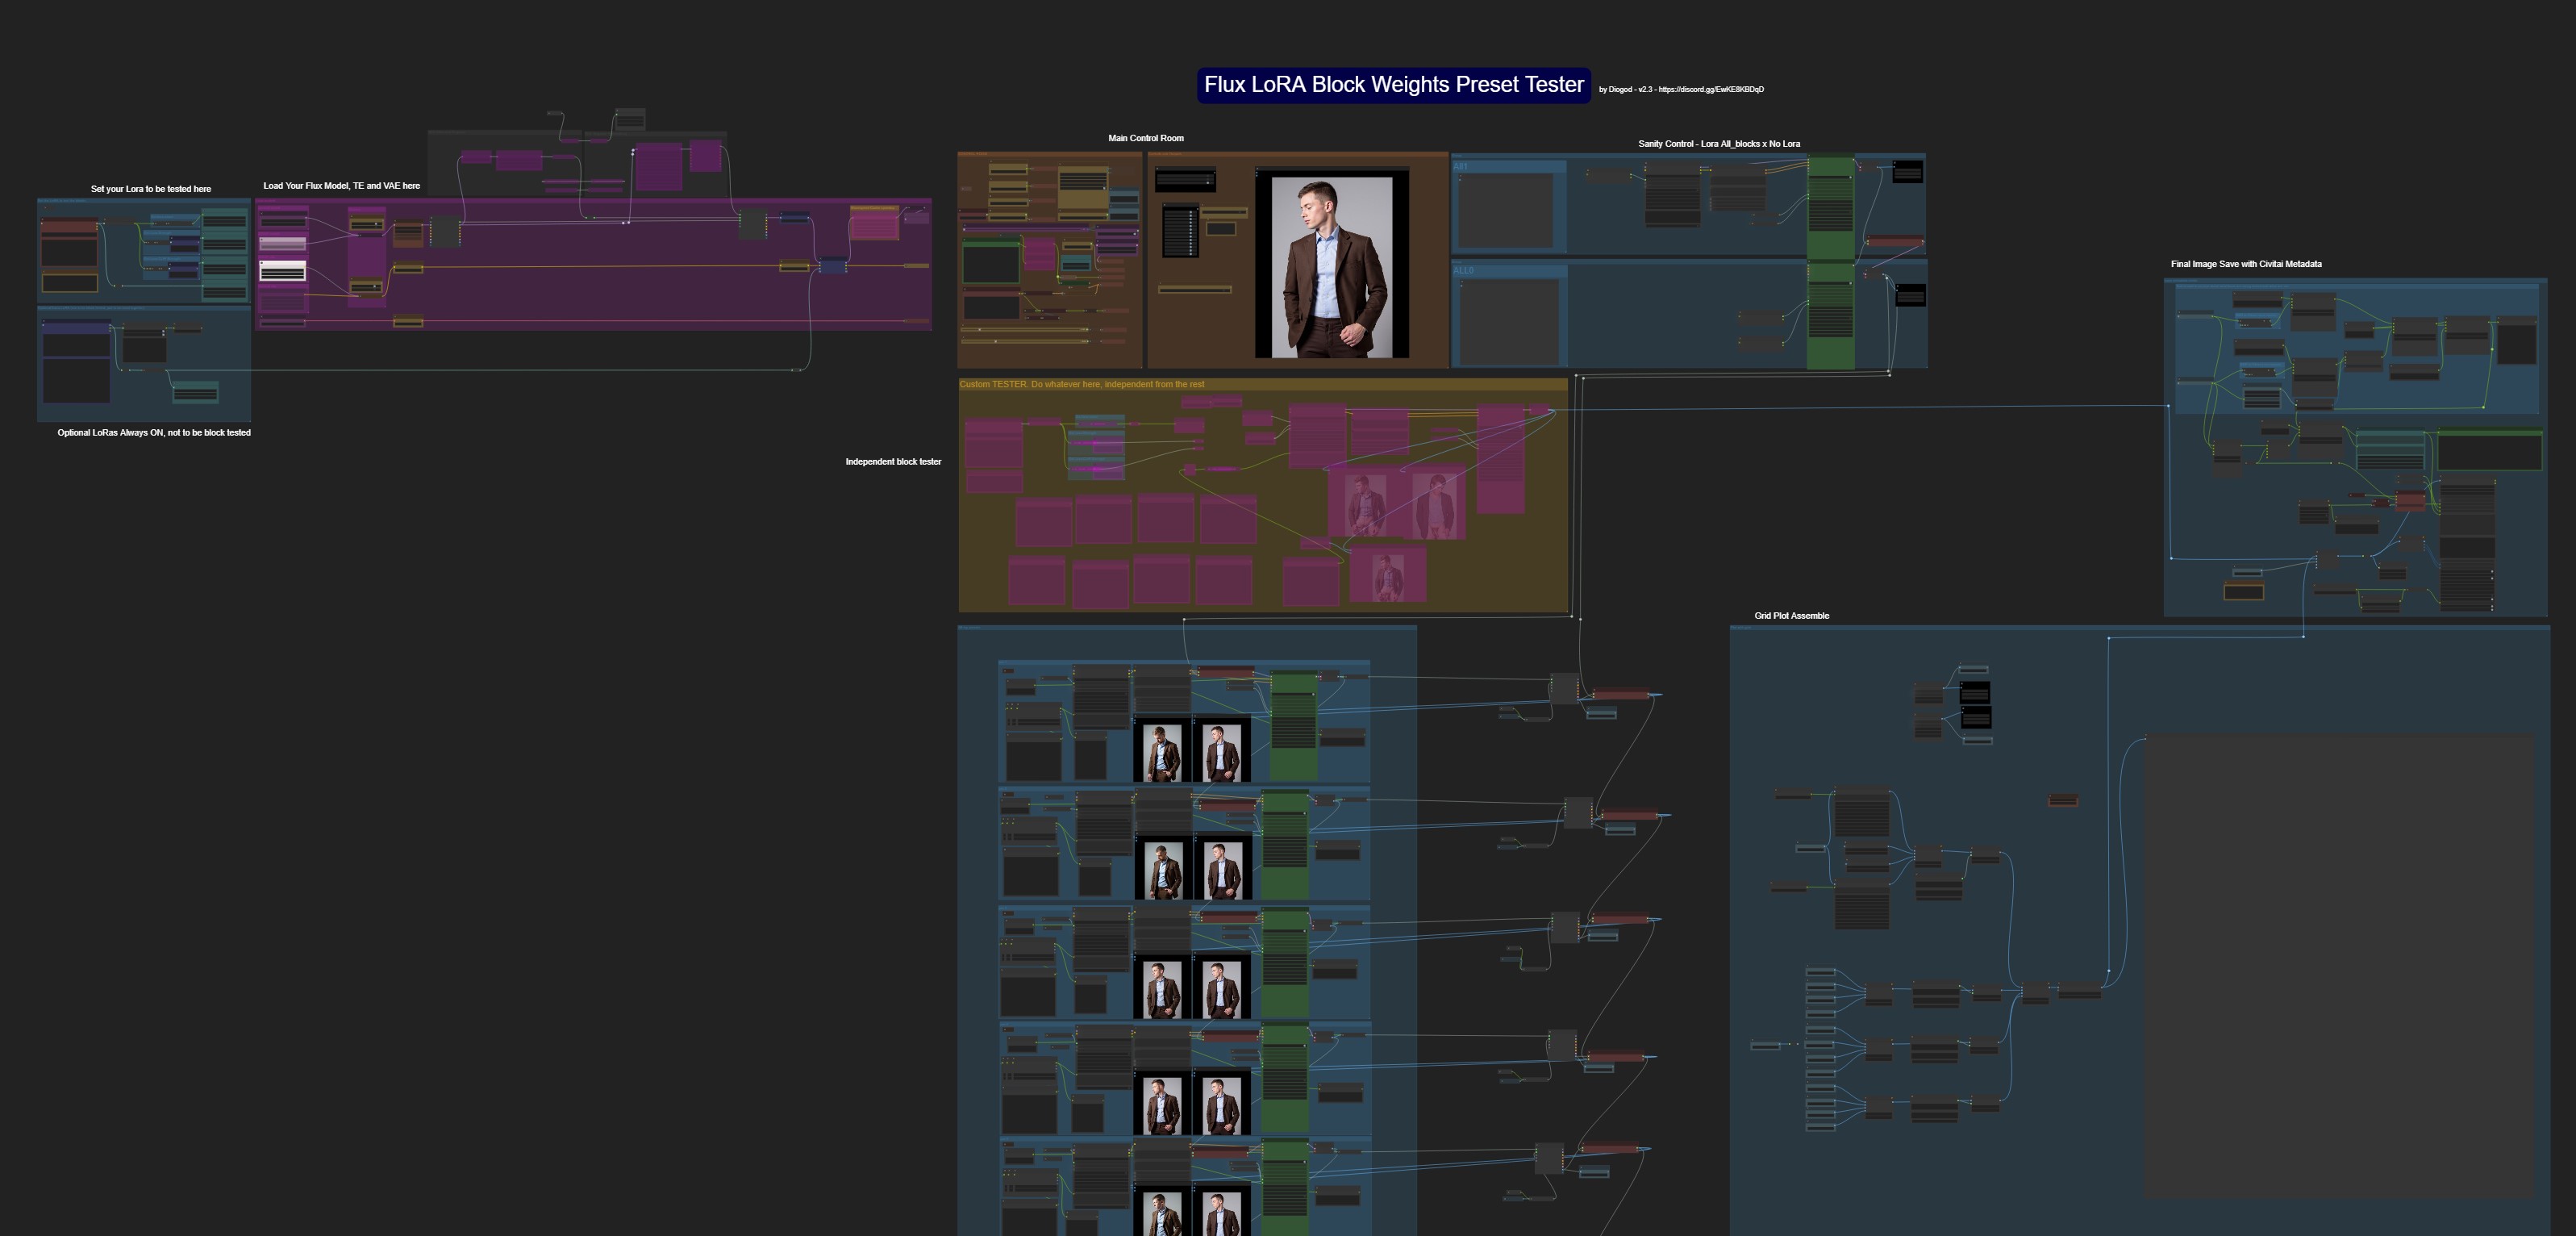Click left portrait thumbnail in first test row
The image size is (2576, 1236).
pyautogui.click(x=1161, y=751)
